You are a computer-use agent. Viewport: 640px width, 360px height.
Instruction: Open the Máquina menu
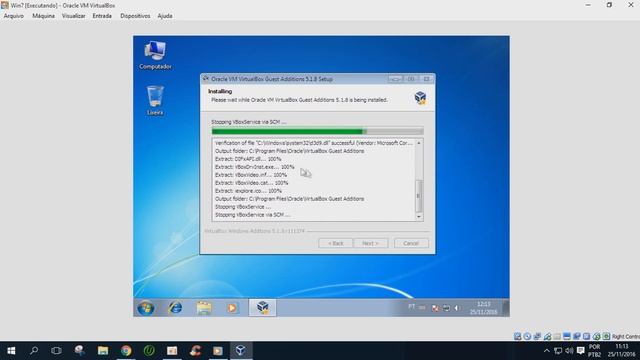pos(43,16)
